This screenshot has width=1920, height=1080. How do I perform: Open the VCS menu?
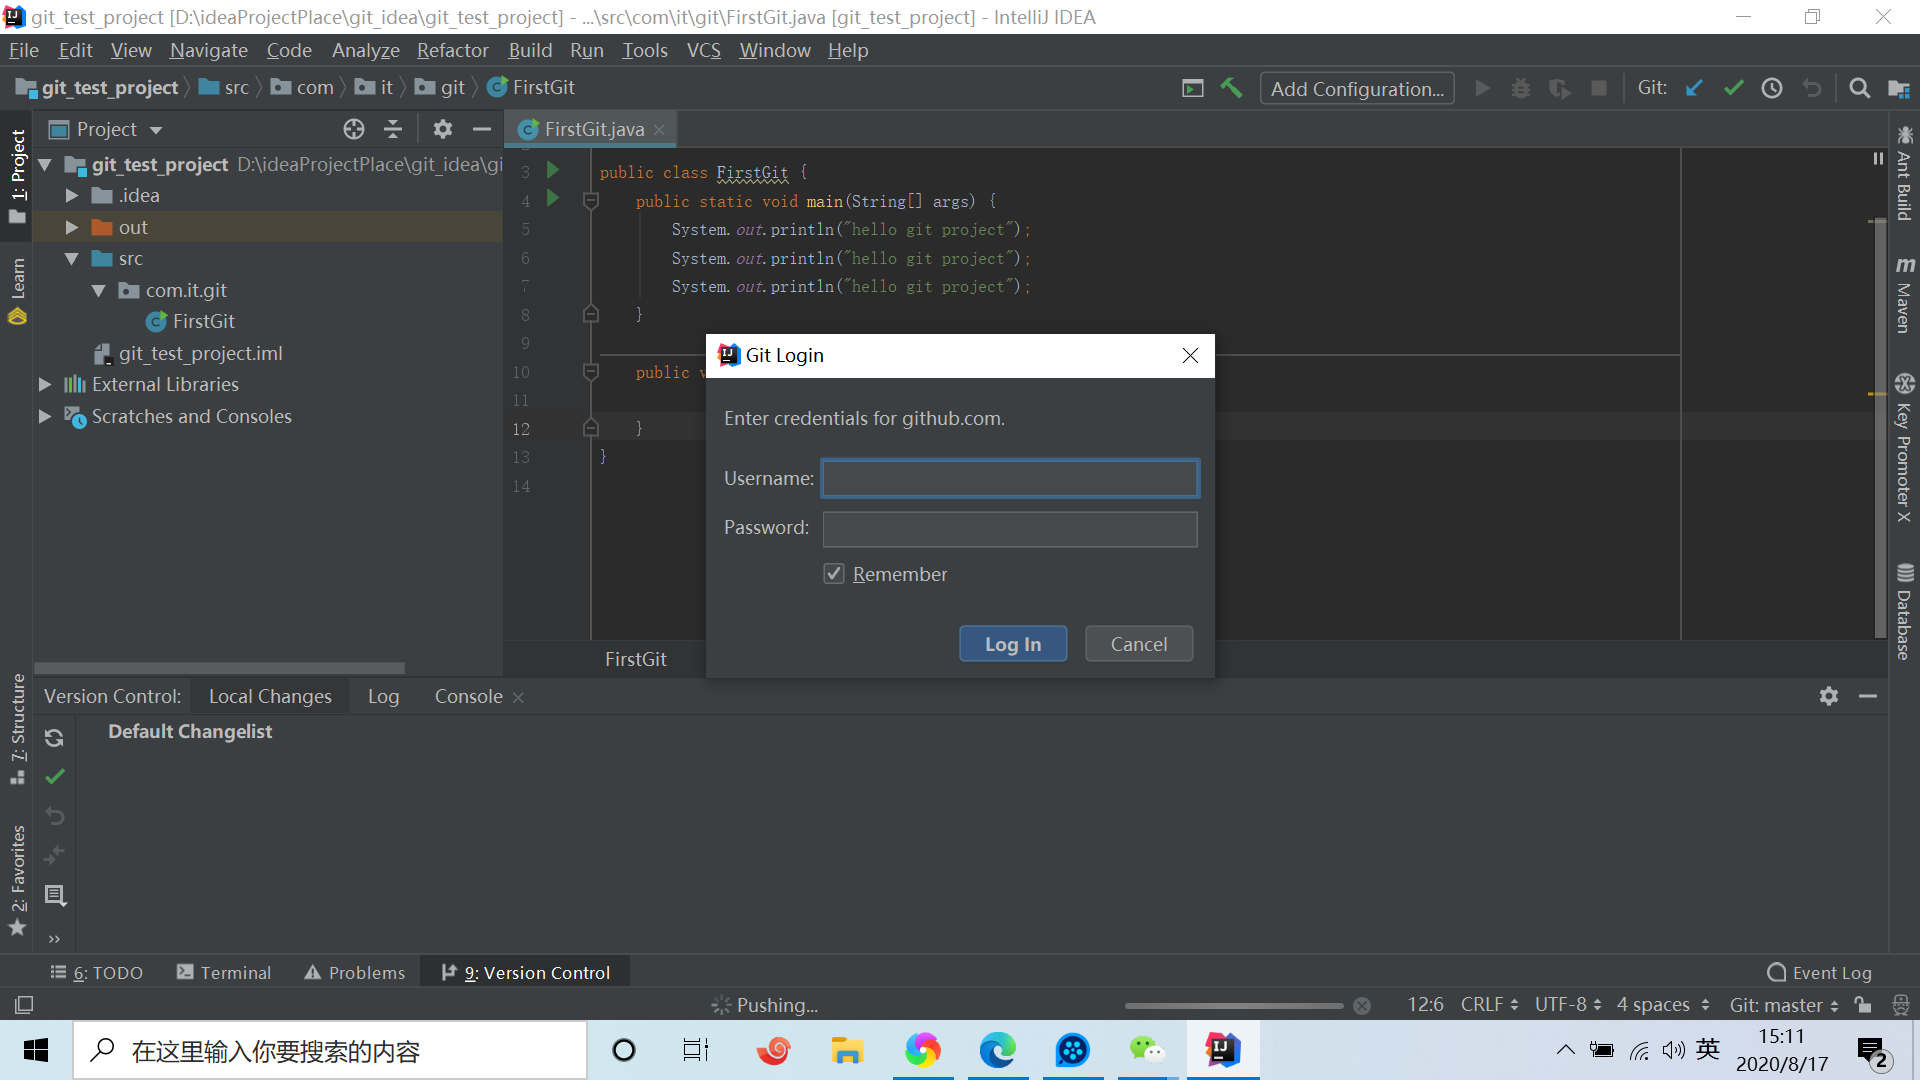point(703,50)
